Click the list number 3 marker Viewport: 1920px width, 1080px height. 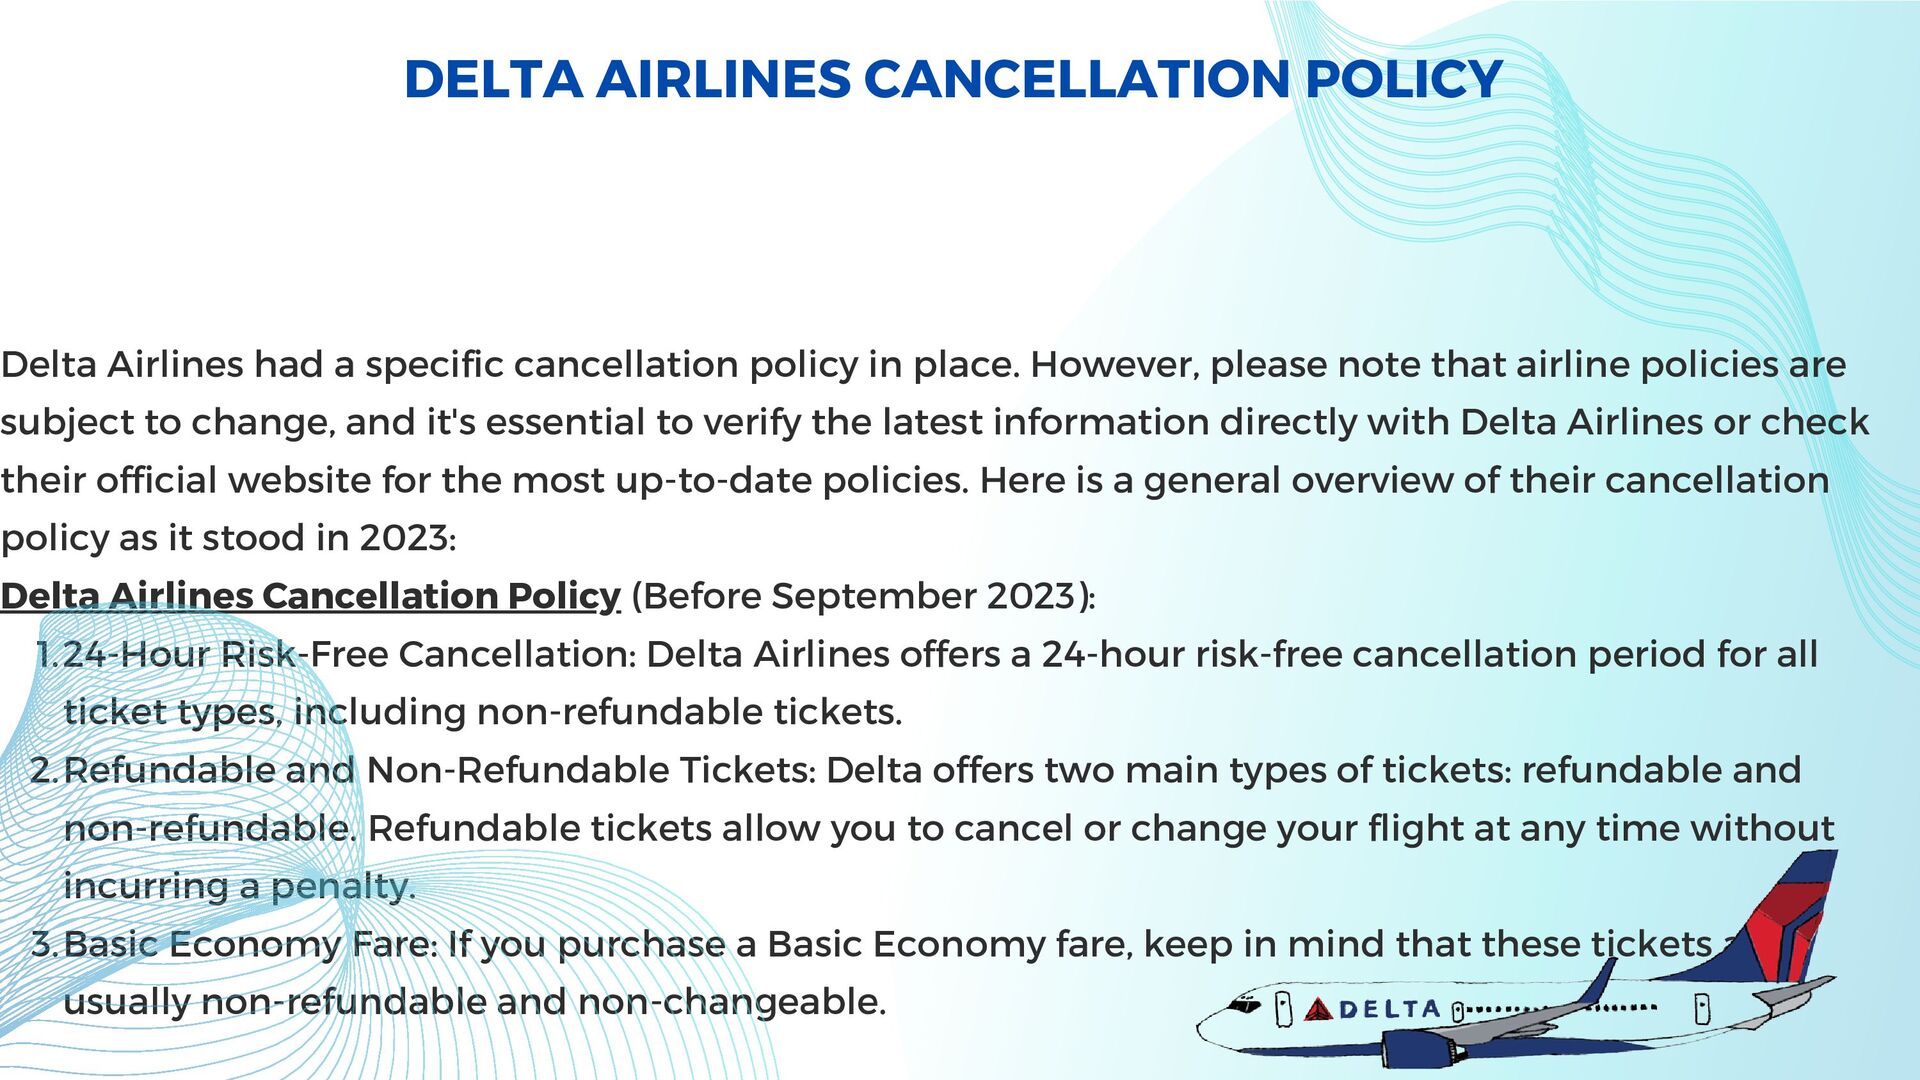(43, 944)
